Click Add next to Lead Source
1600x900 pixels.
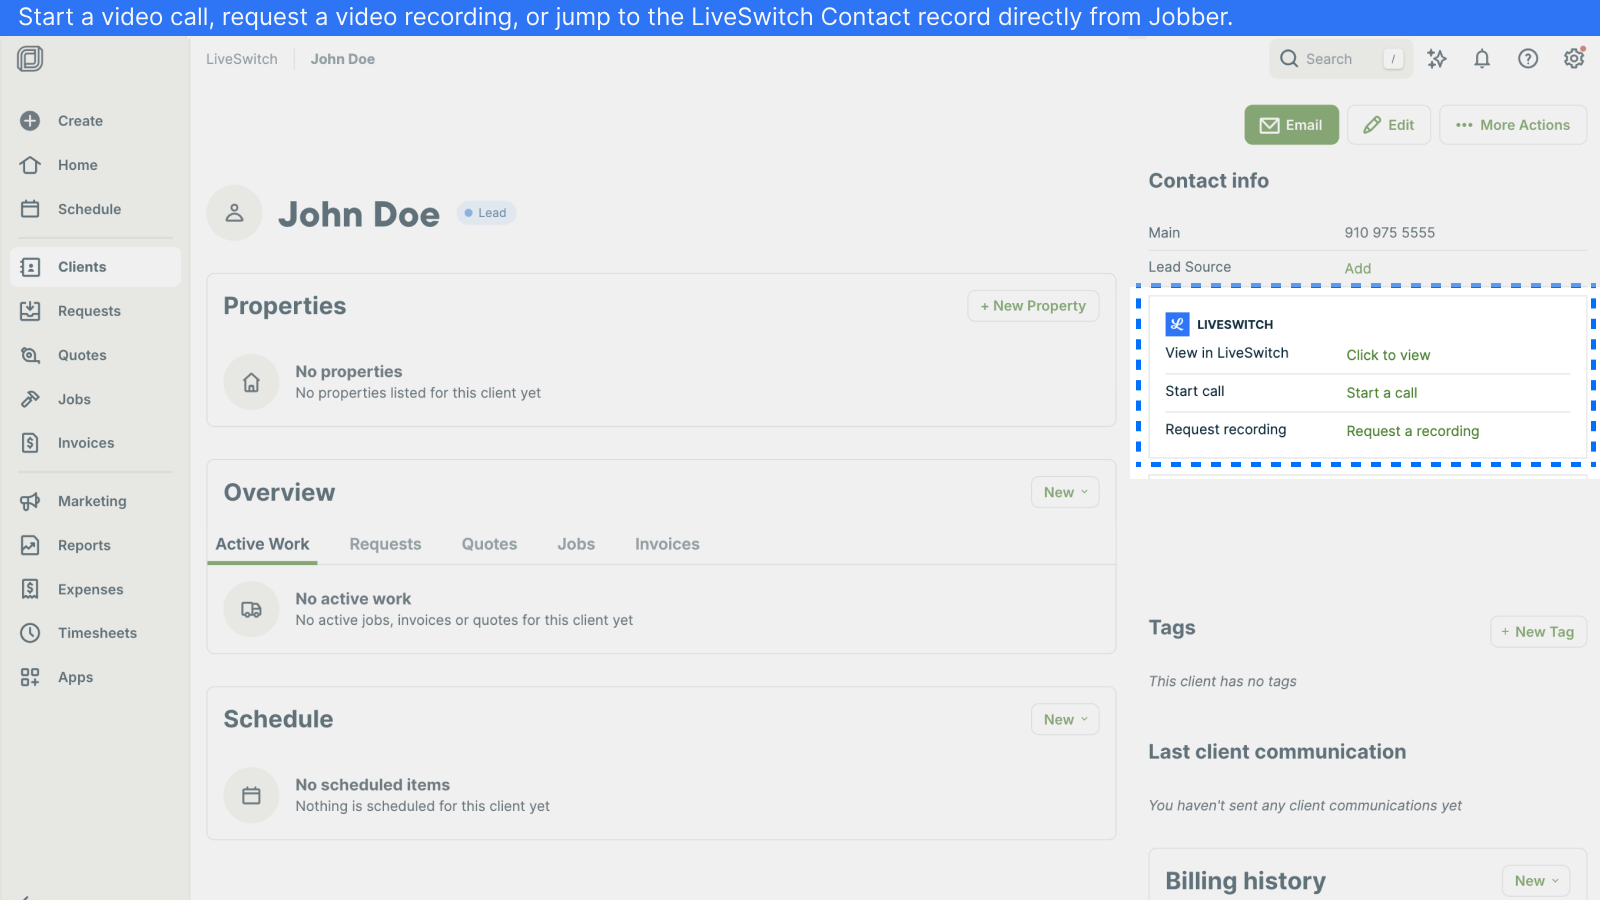click(1357, 268)
